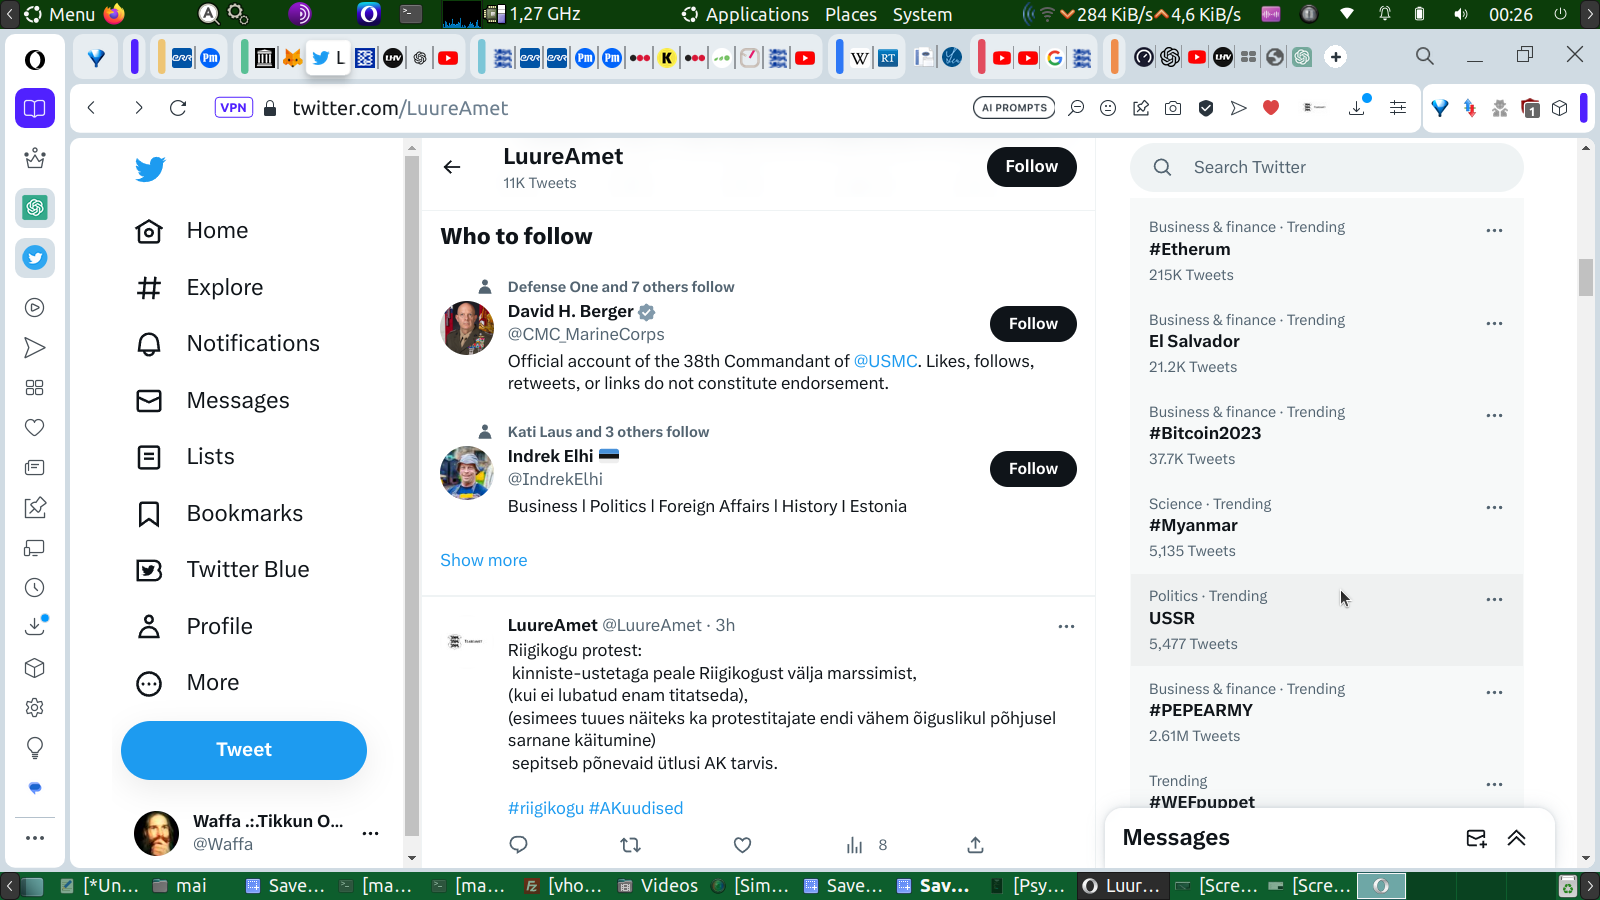Open Twitter Blue in the sidebar
This screenshot has width=1600, height=900.
[x=222, y=570]
